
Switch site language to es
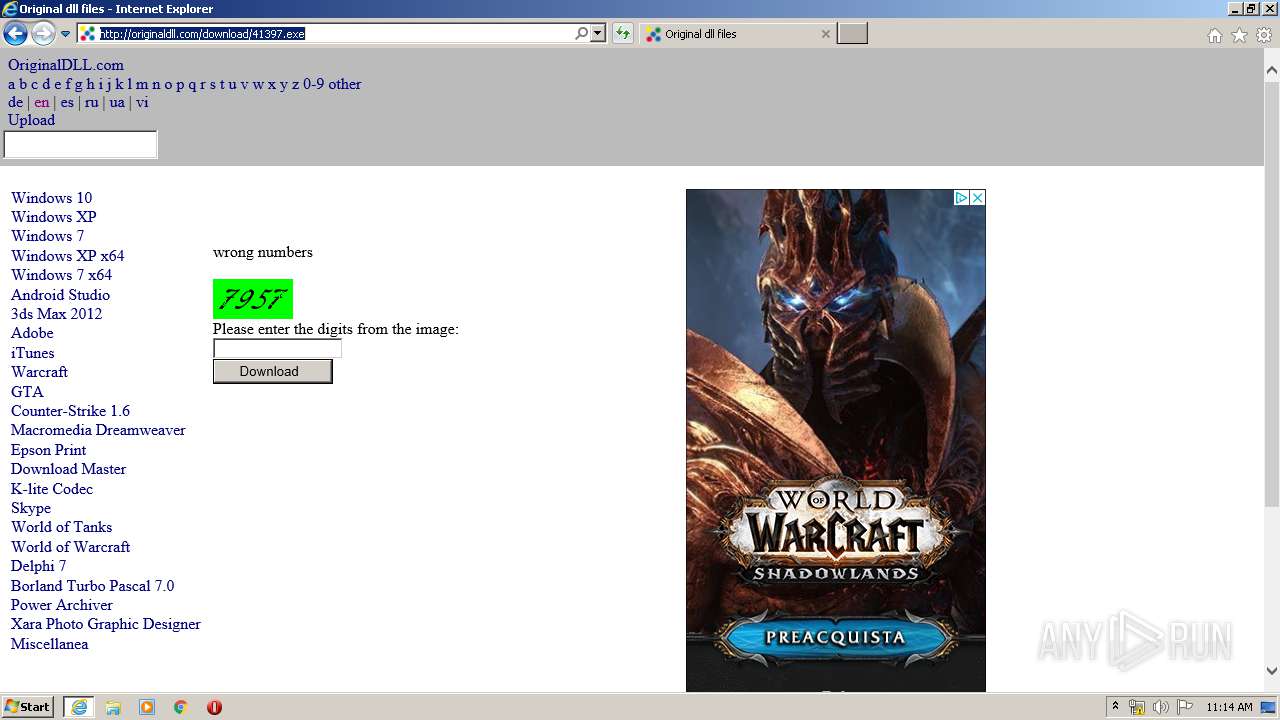(x=67, y=102)
